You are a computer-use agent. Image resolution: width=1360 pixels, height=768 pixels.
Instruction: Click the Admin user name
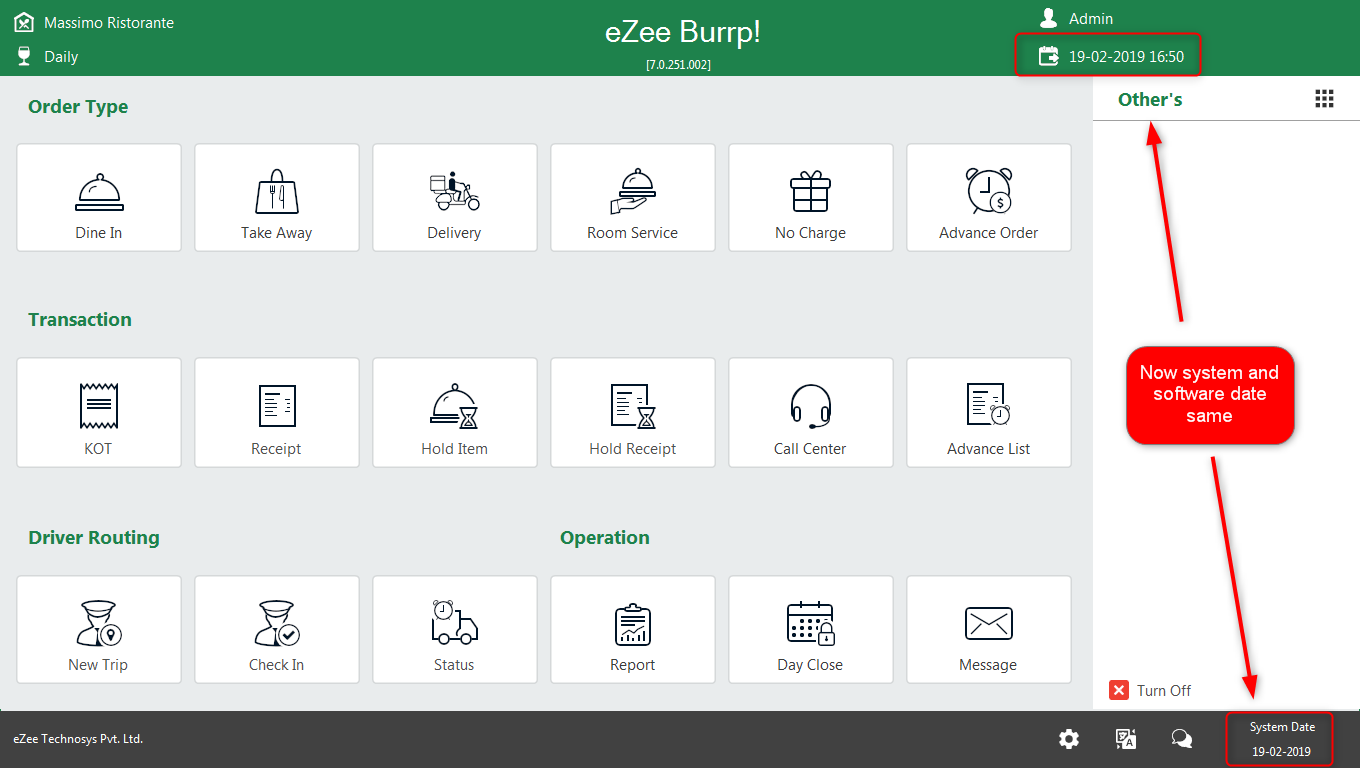click(x=1091, y=19)
